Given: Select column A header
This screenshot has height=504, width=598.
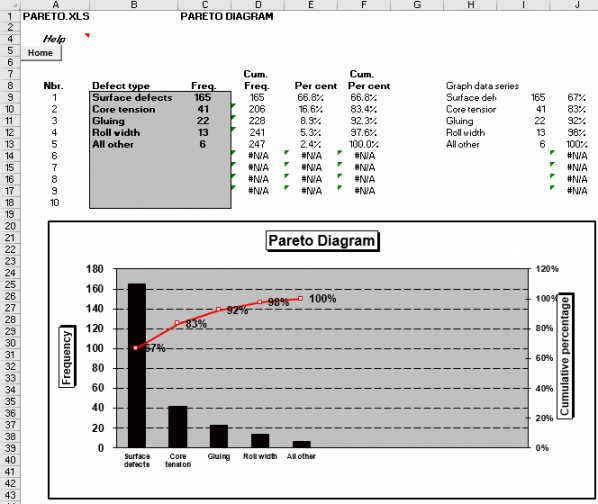Looking at the screenshot, I should pyautogui.click(x=55, y=5).
